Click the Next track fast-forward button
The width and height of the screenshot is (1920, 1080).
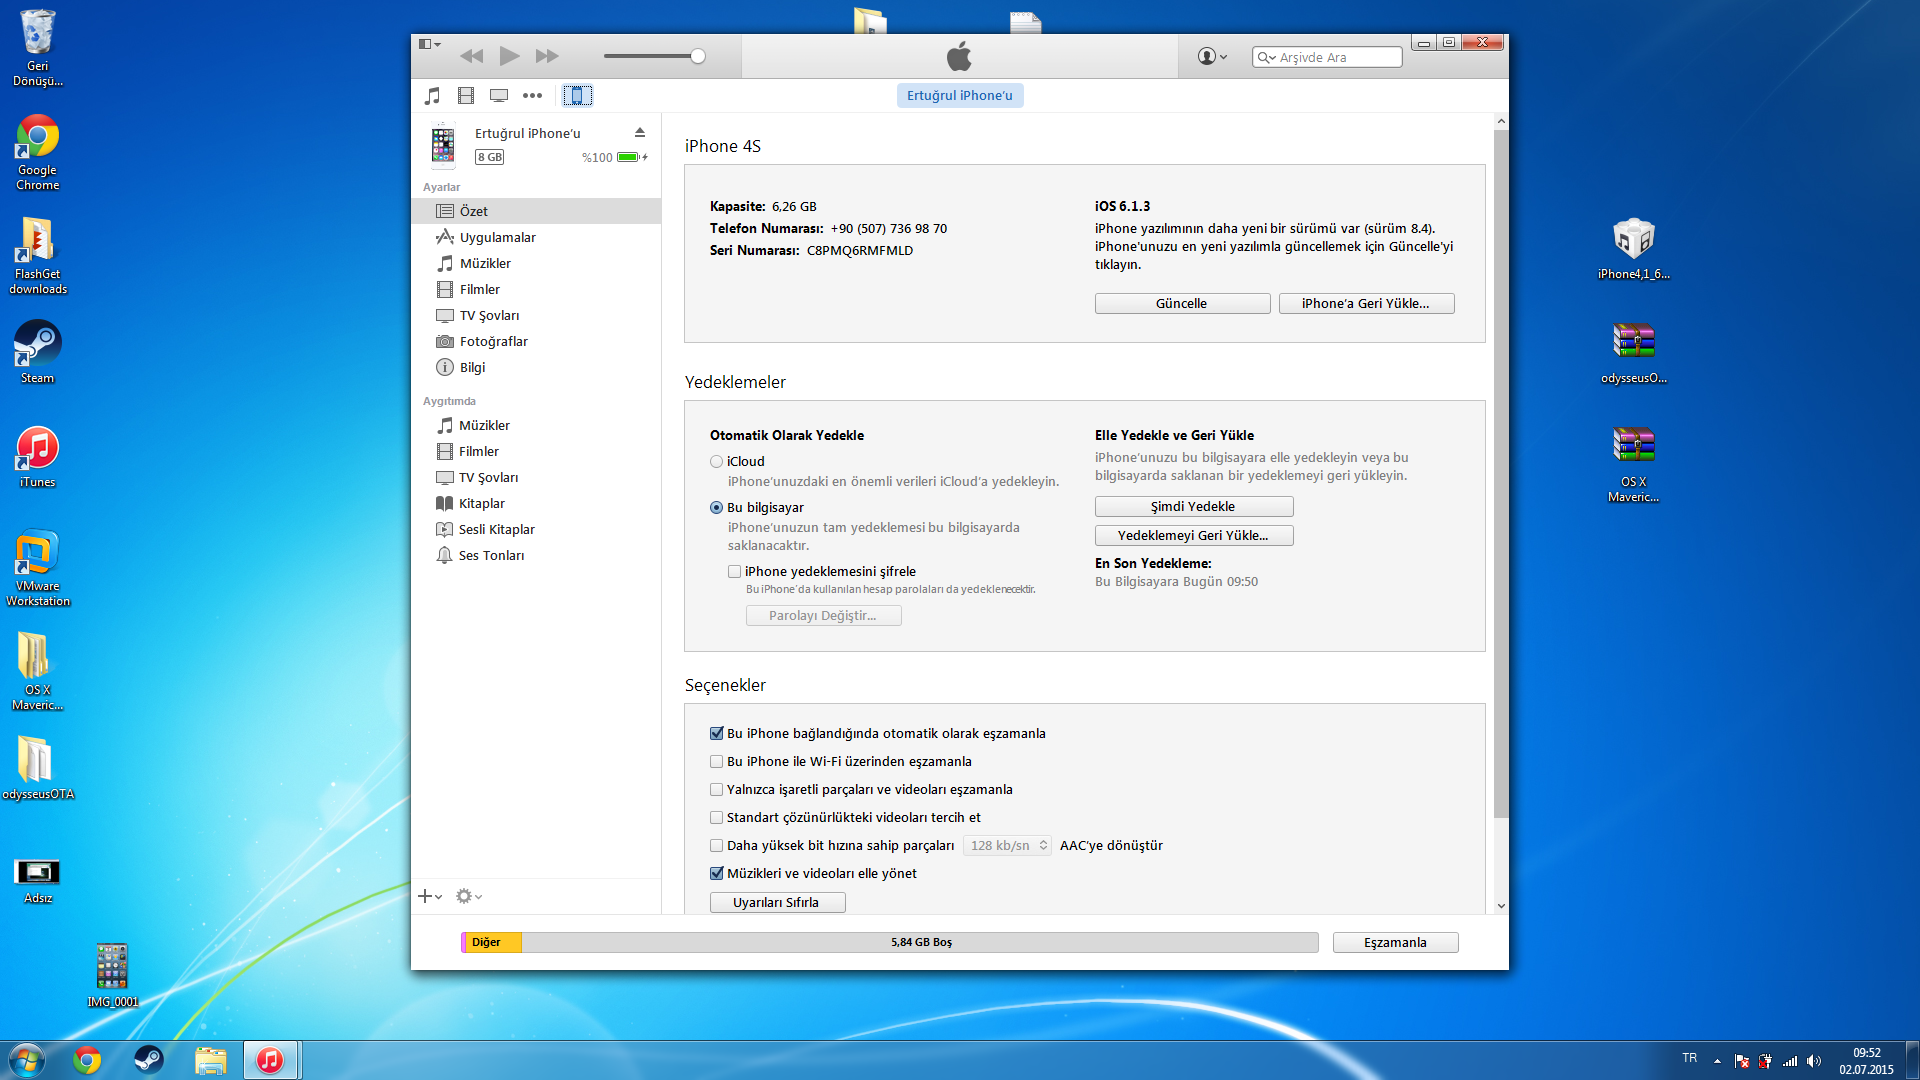point(547,56)
